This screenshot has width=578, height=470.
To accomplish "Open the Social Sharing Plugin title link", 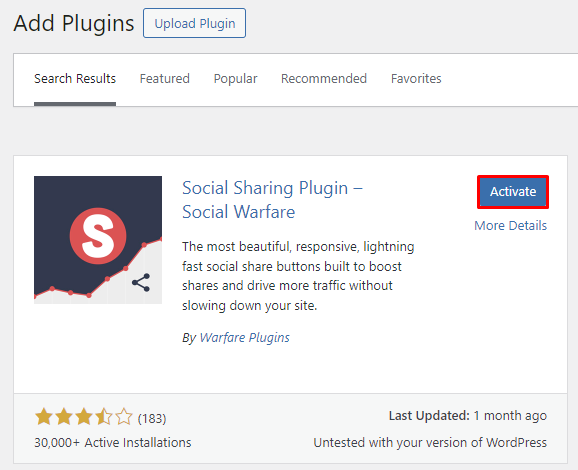I will coord(272,200).
